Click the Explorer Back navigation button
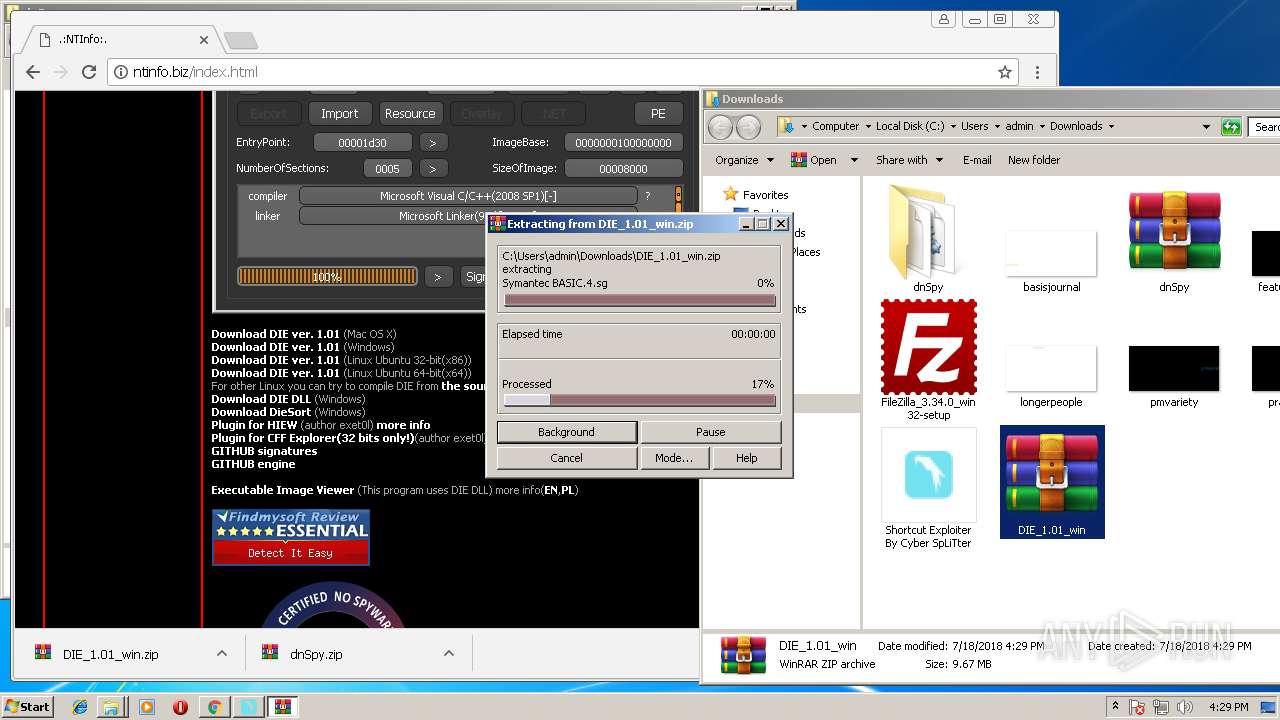Screen dimensions: 1280x720 (720, 127)
